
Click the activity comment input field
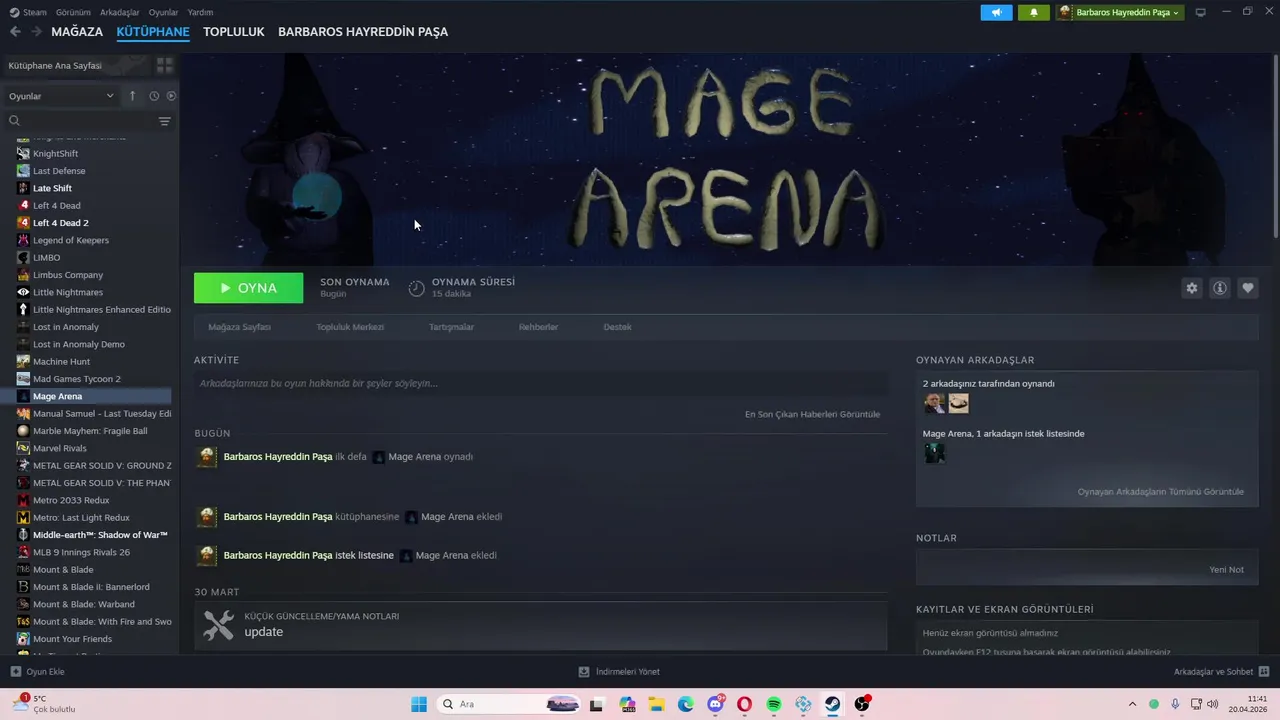(541, 383)
